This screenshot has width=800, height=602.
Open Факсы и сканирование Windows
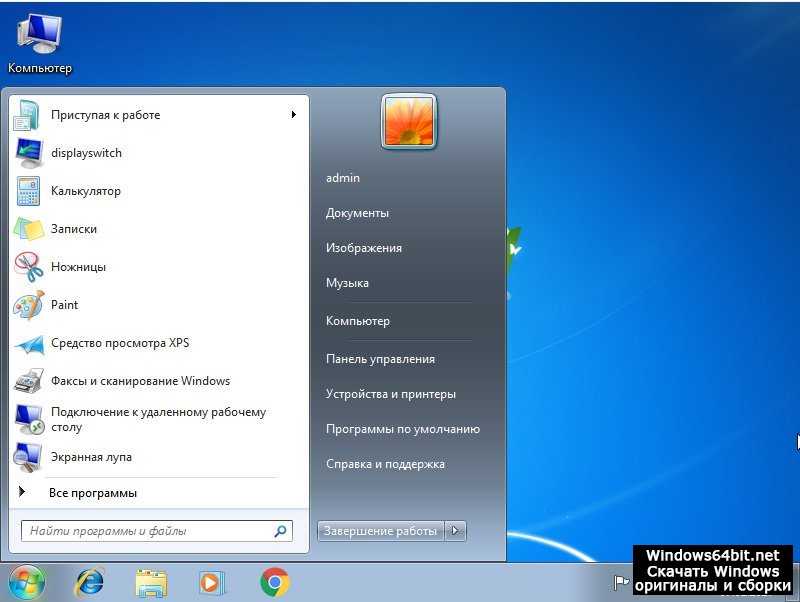click(x=140, y=381)
